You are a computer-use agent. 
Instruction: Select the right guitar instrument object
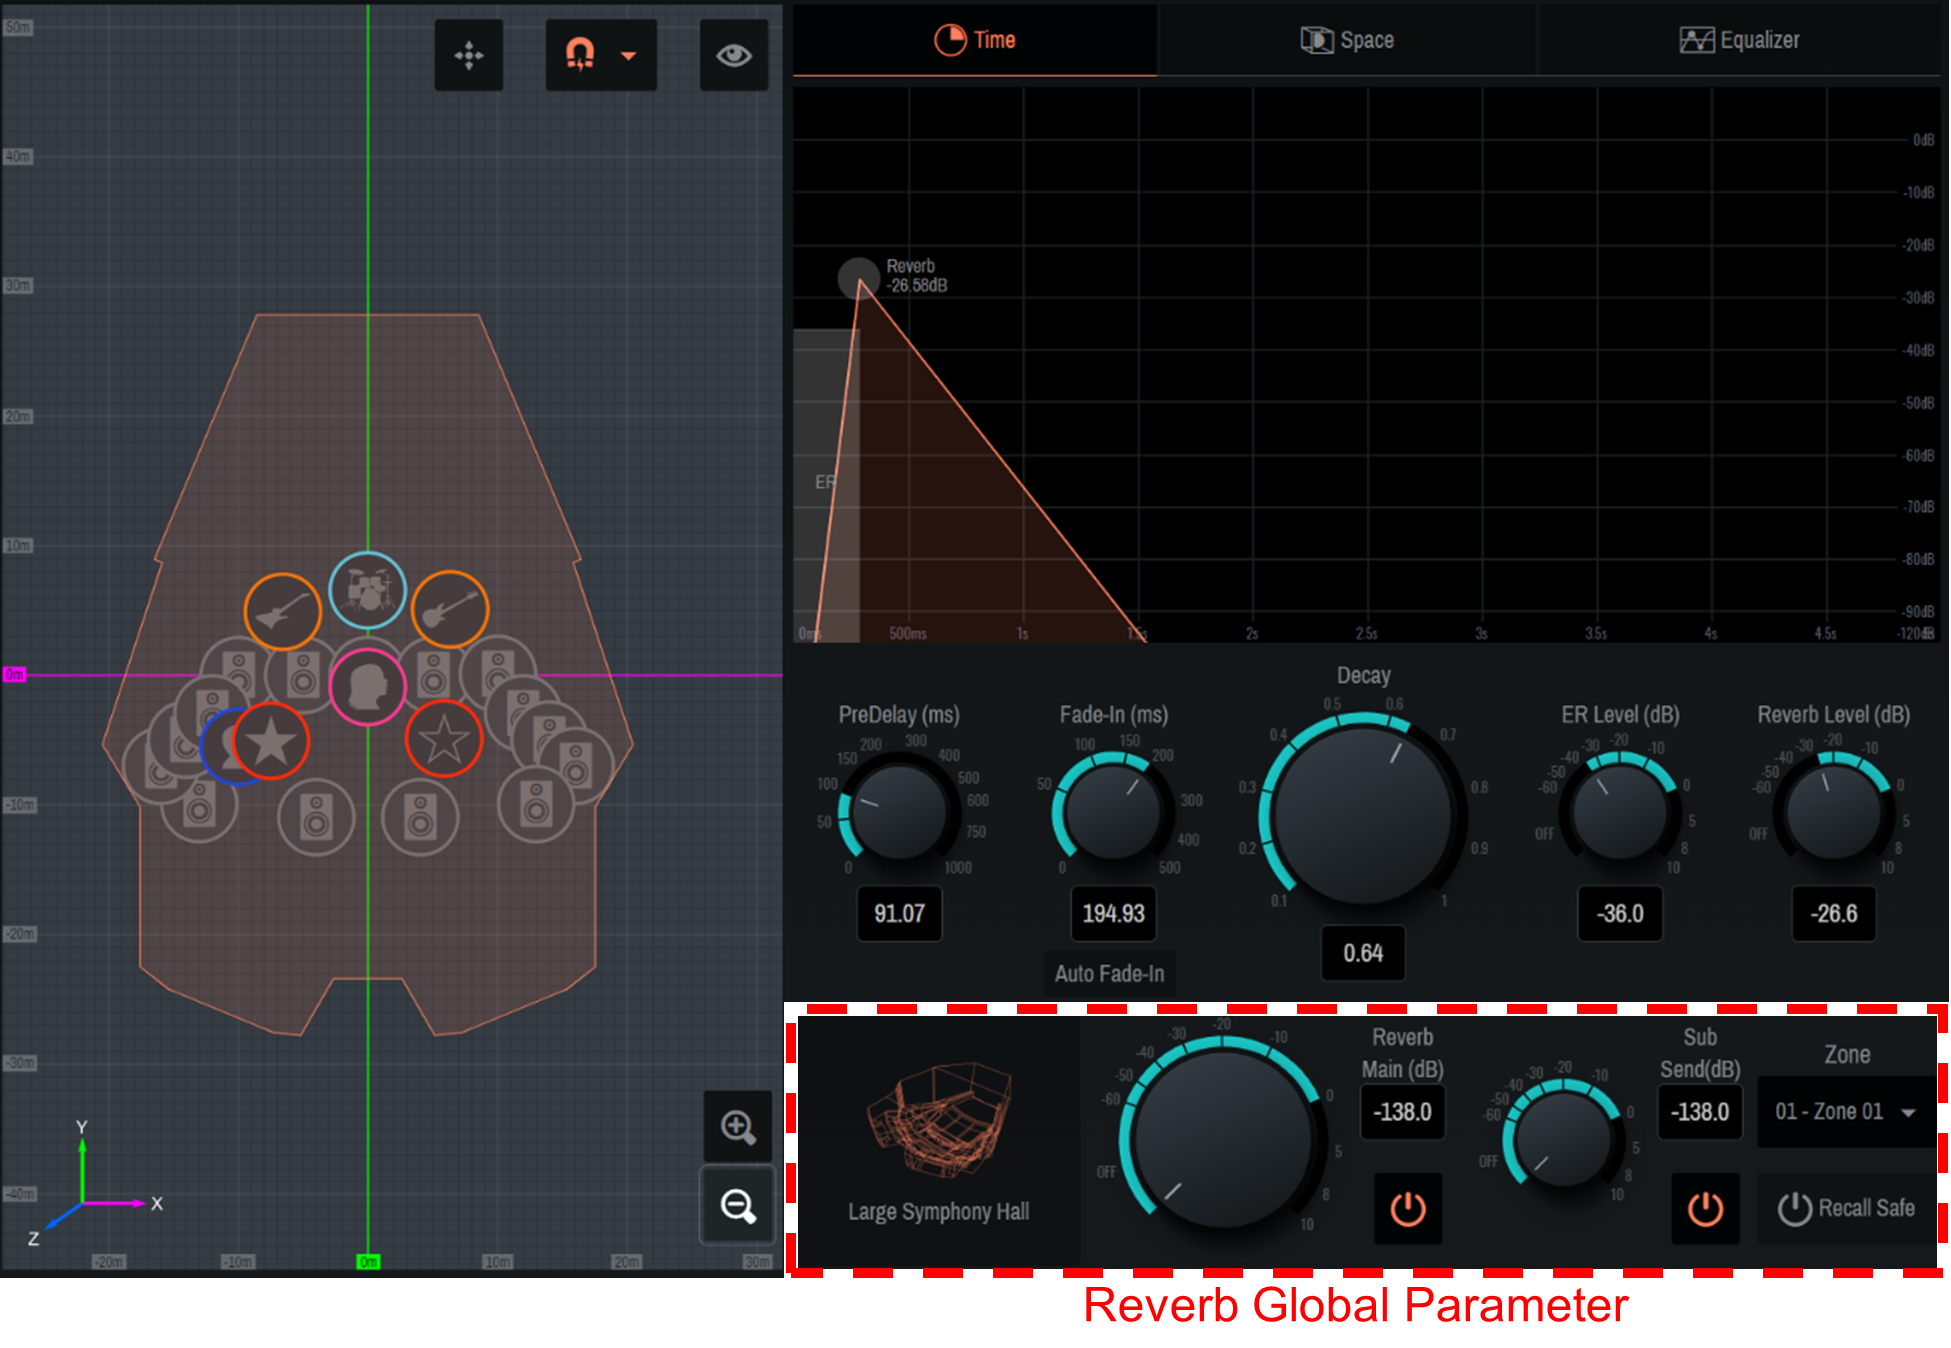click(450, 609)
